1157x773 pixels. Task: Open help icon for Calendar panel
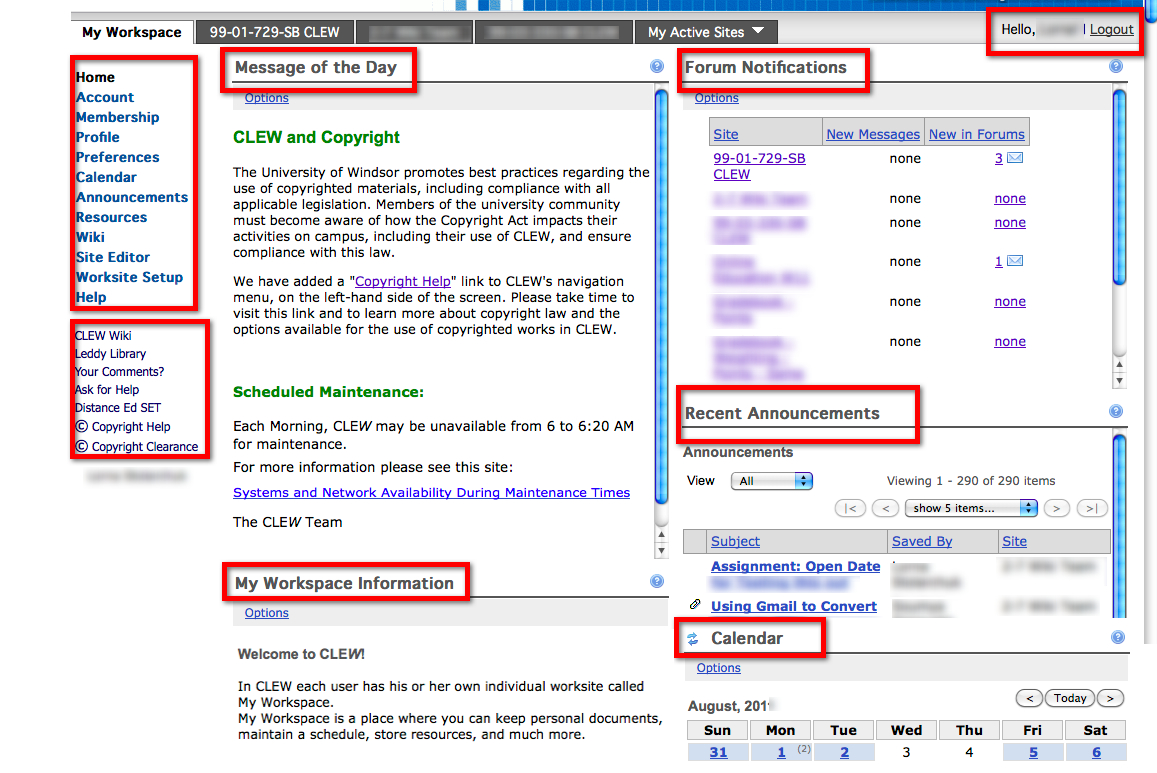coord(1118,637)
